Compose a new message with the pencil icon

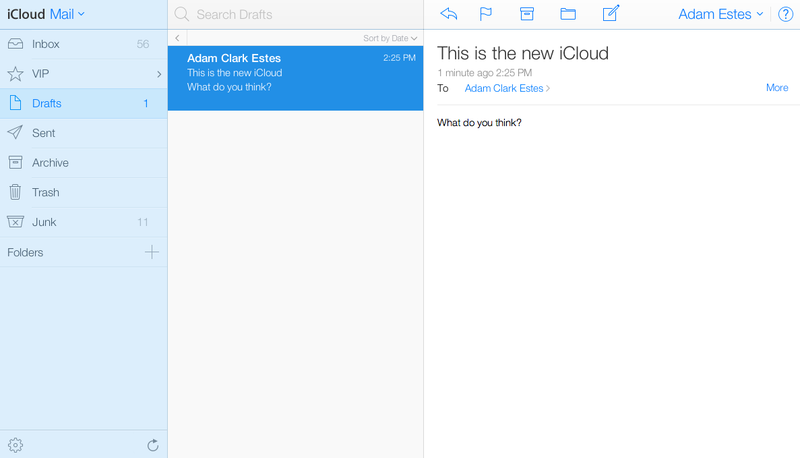pyautogui.click(x=611, y=13)
